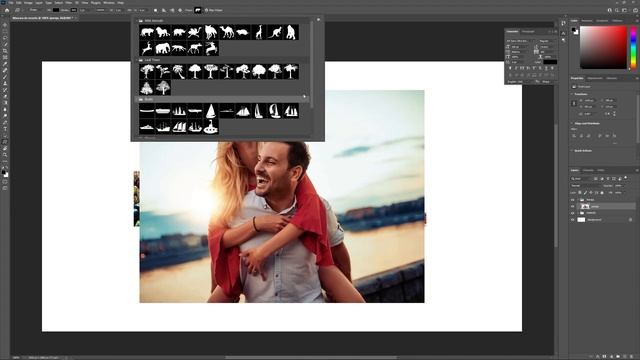Open path operations in options bar
The height and width of the screenshot is (360, 640).
point(156,10)
